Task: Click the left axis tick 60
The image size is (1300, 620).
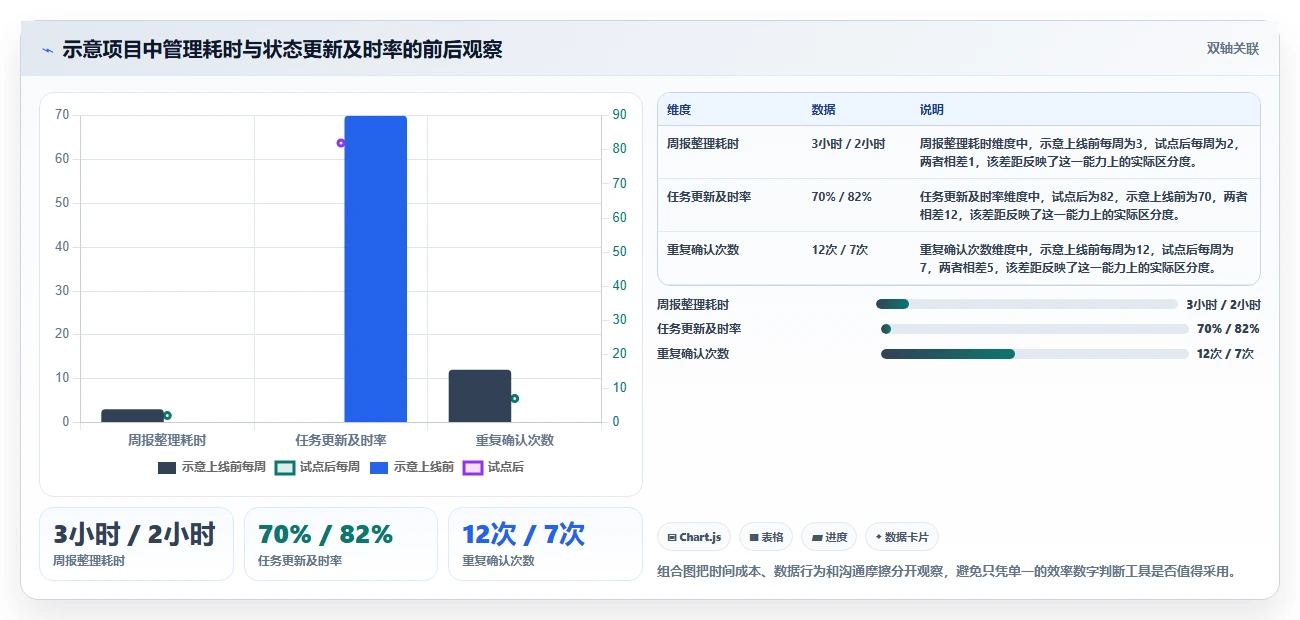Action: click(x=62, y=159)
